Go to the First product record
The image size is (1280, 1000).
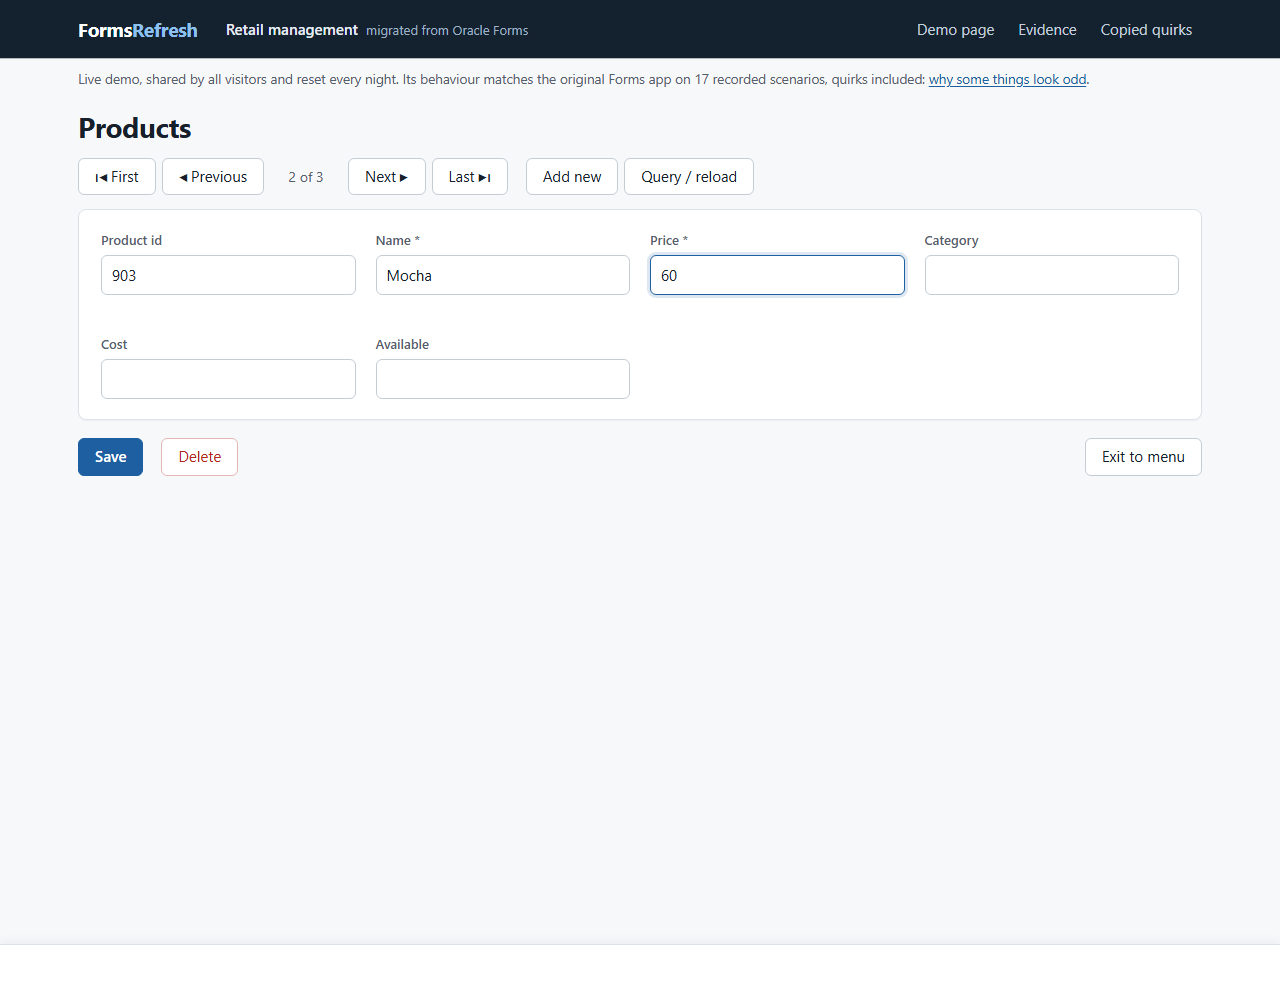117,177
